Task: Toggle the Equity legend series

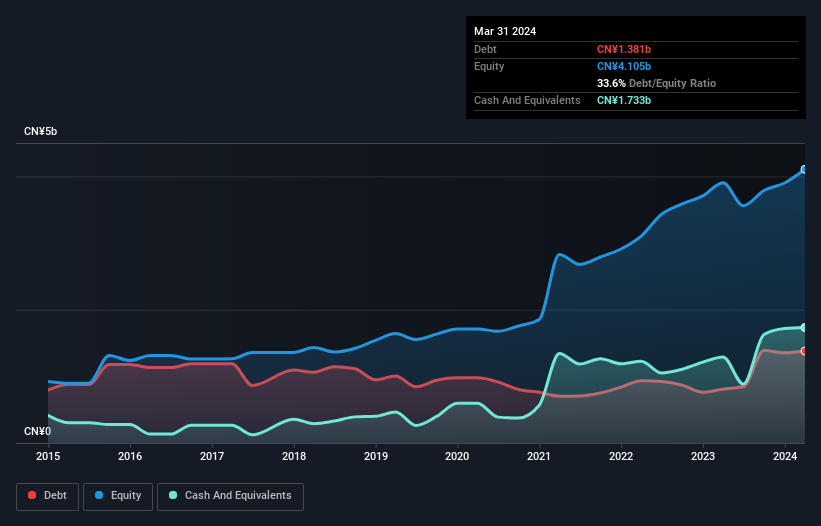Action: [118, 496]
